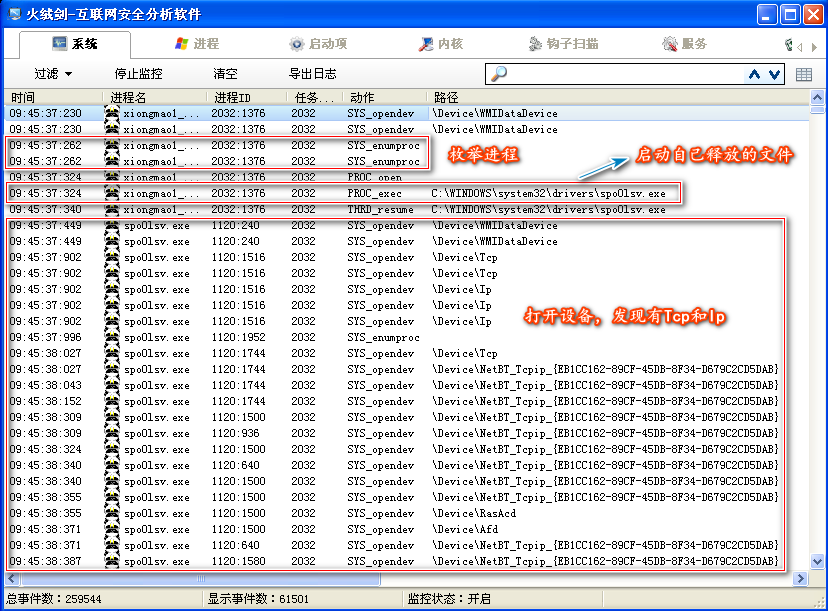Click the horizontal scrollbar thumb
The width and height of the screenshot is (828, 611).
coord(200,579)
